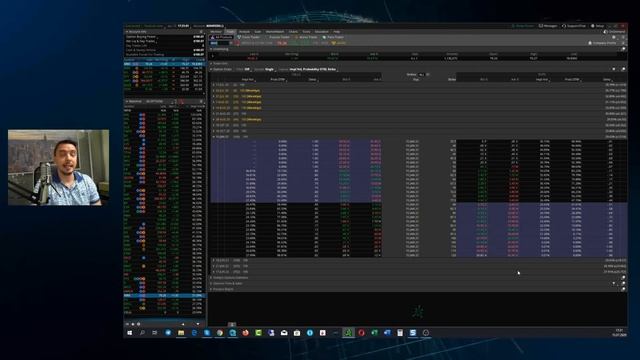Switch to the Monitor tab
Screen dimensions: 640x360
[216, 31]
